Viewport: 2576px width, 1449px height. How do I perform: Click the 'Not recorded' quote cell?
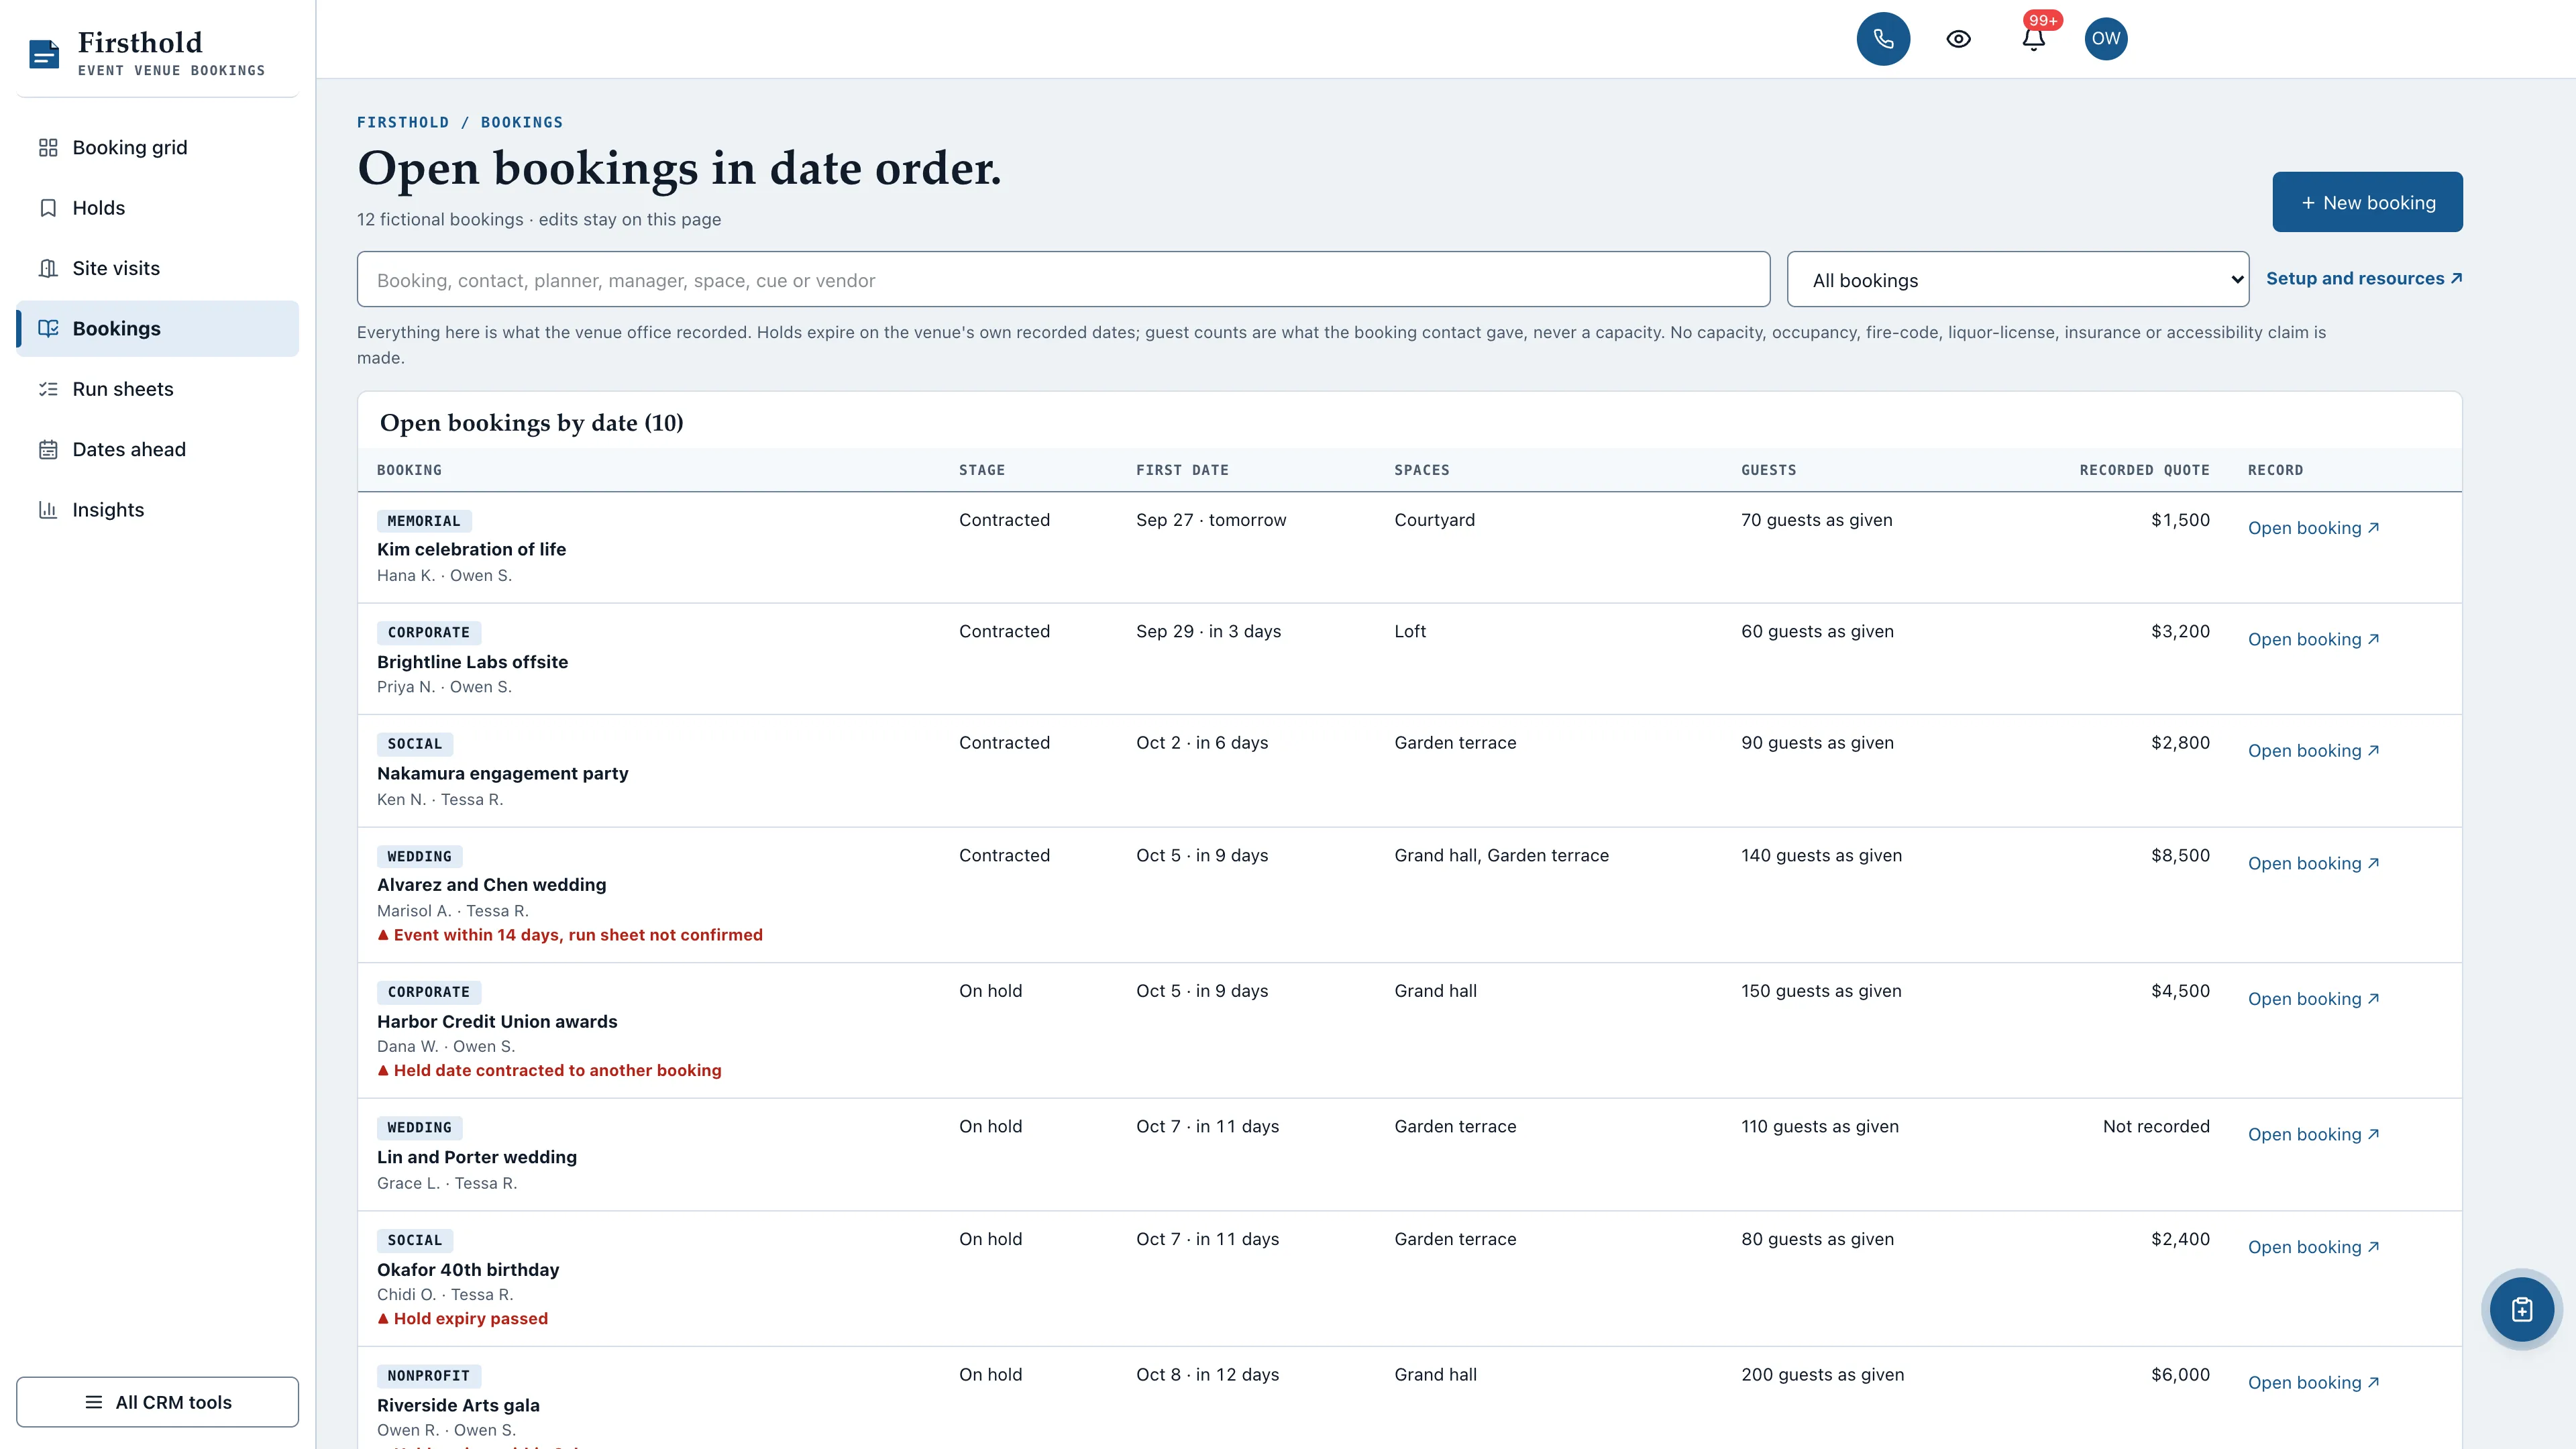point(2156,1127)
